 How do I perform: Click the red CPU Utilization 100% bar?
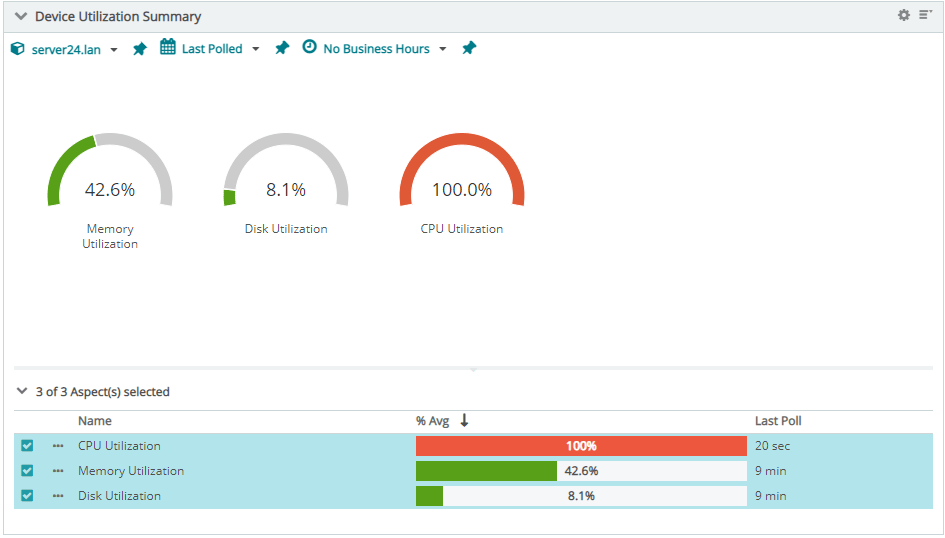click(581, 446)
